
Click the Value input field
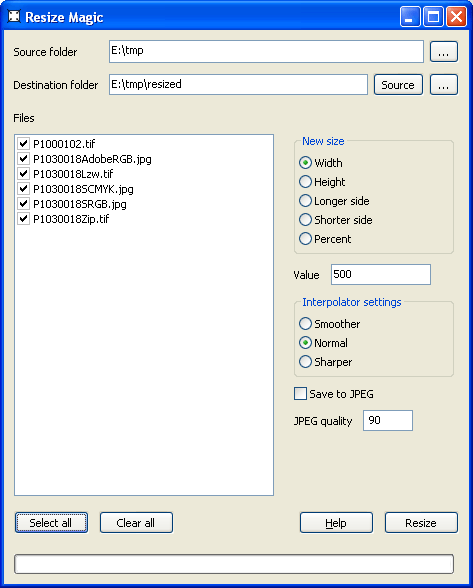(x=381, y=274)
